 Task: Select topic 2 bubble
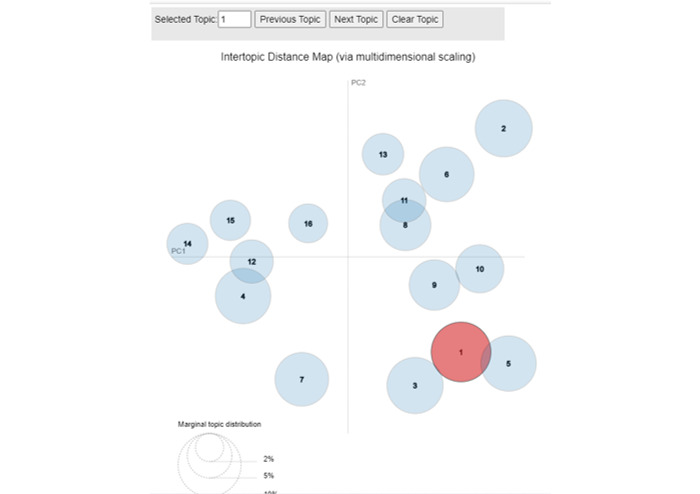504,129
